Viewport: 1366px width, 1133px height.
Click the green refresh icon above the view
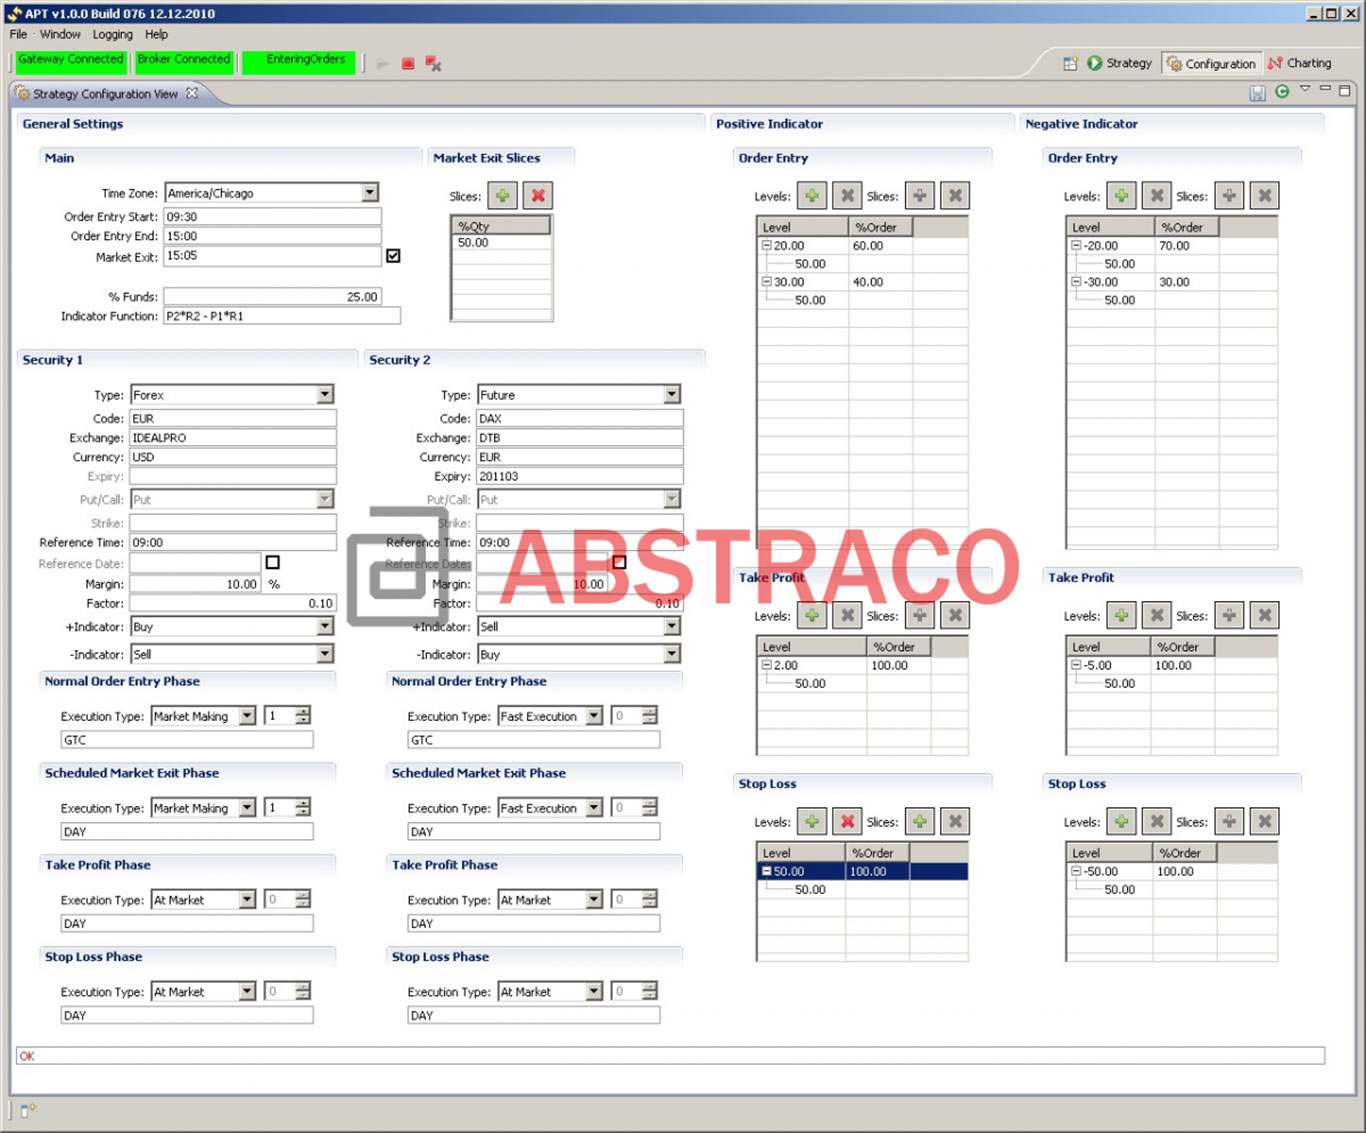[x=1281, y=92]
